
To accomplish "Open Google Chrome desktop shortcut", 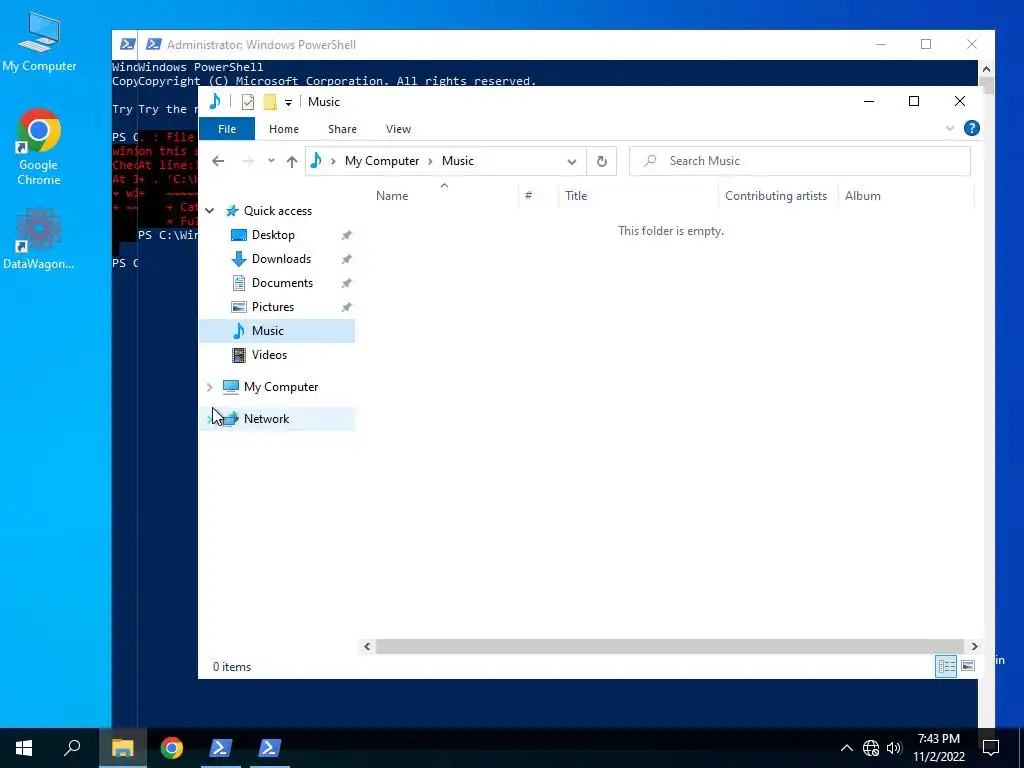I will point(39,147).
